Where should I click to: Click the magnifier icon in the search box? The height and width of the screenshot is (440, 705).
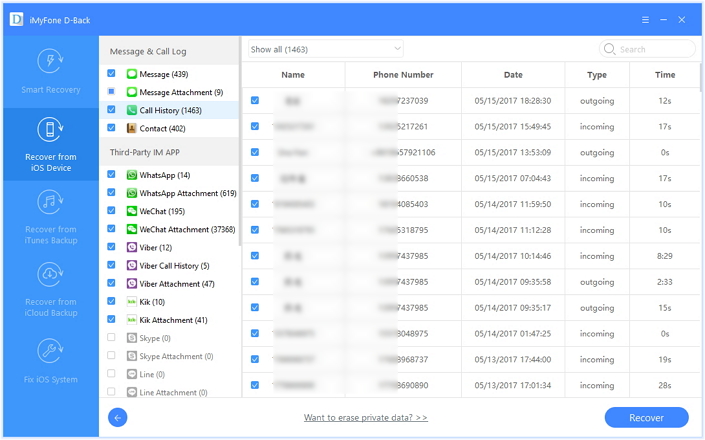pyautogui.click(x=609, y=49)
